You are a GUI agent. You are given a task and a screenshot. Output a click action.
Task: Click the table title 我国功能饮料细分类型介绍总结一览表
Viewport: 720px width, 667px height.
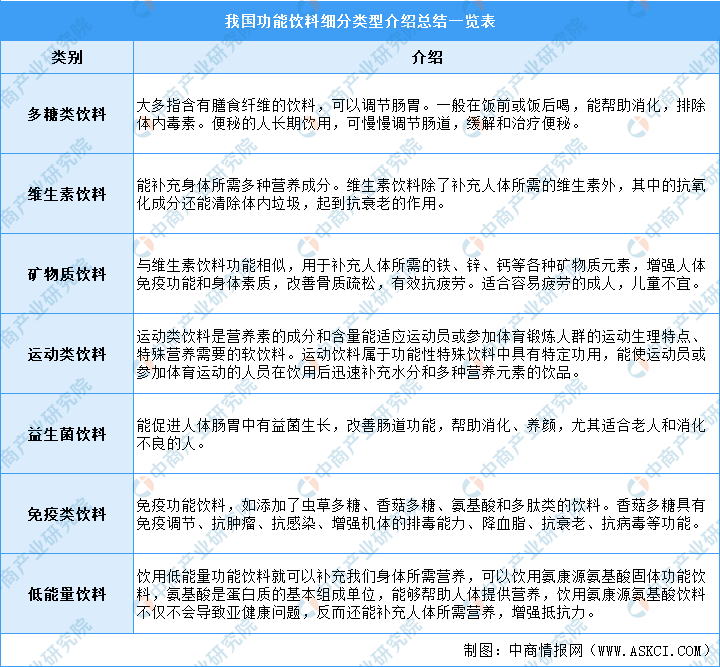point(360,21)
